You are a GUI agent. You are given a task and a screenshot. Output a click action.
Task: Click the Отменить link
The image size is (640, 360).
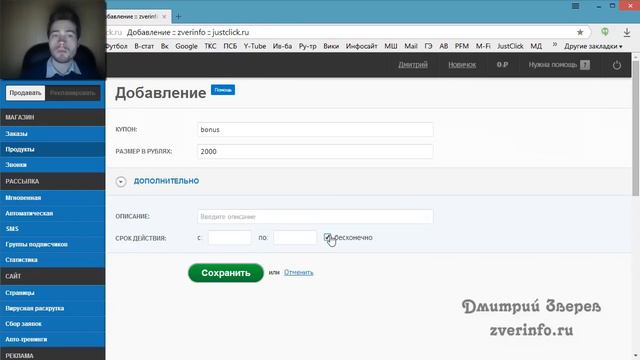[299, 272]
